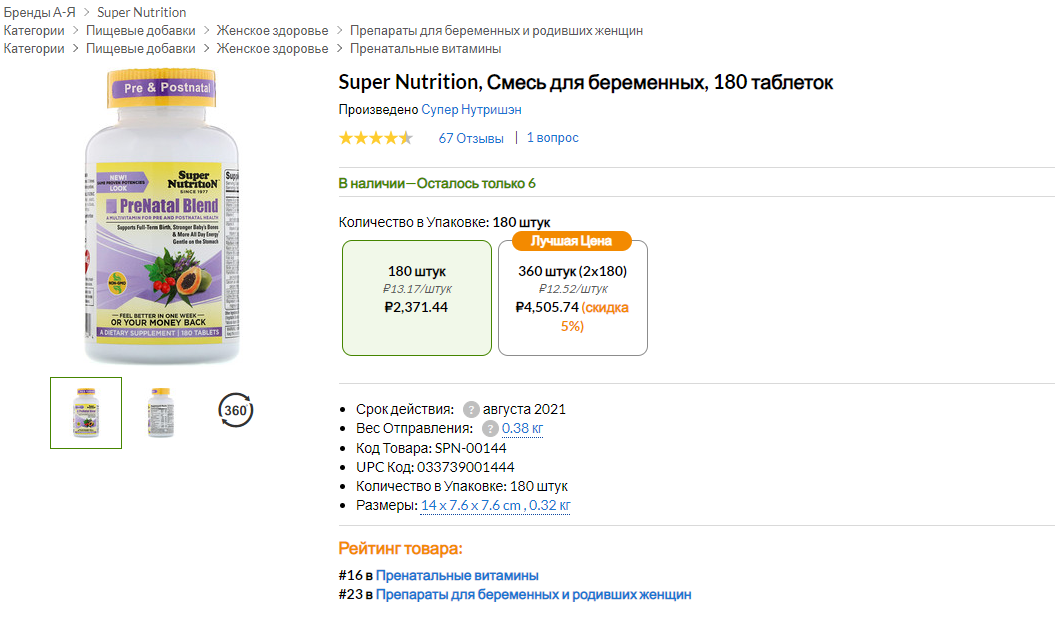Screen dimensions: 1055x619
Task: Open the 67 Отзывы reviews link
Action: pos(471,138)
